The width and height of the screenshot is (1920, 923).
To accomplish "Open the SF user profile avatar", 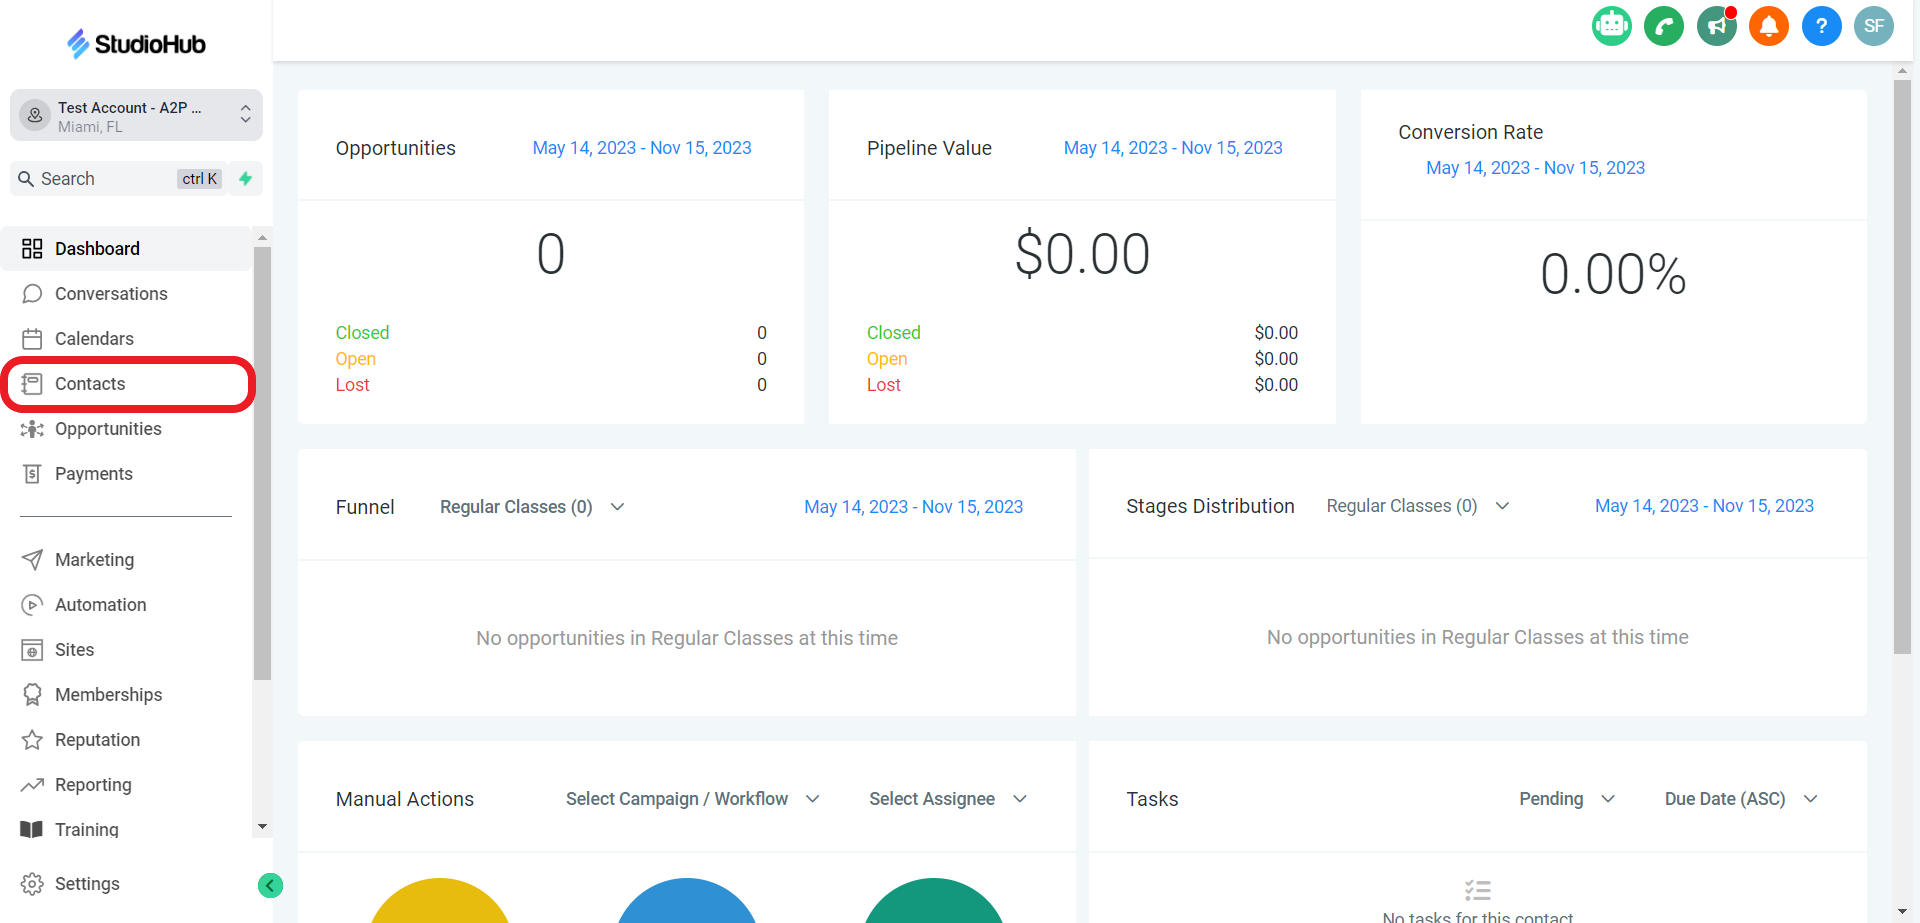I will point(1874,26).
